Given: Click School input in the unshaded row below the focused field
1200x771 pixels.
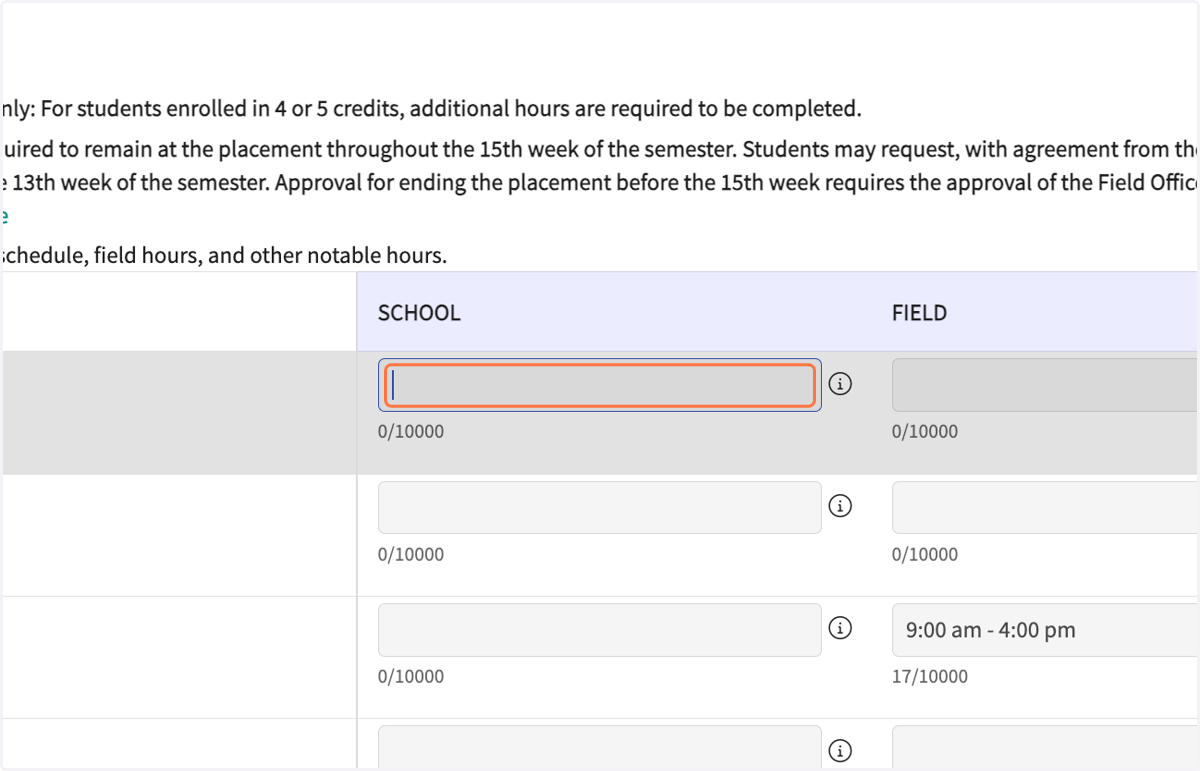Looking at the screenshot, I should click(600, 507).
